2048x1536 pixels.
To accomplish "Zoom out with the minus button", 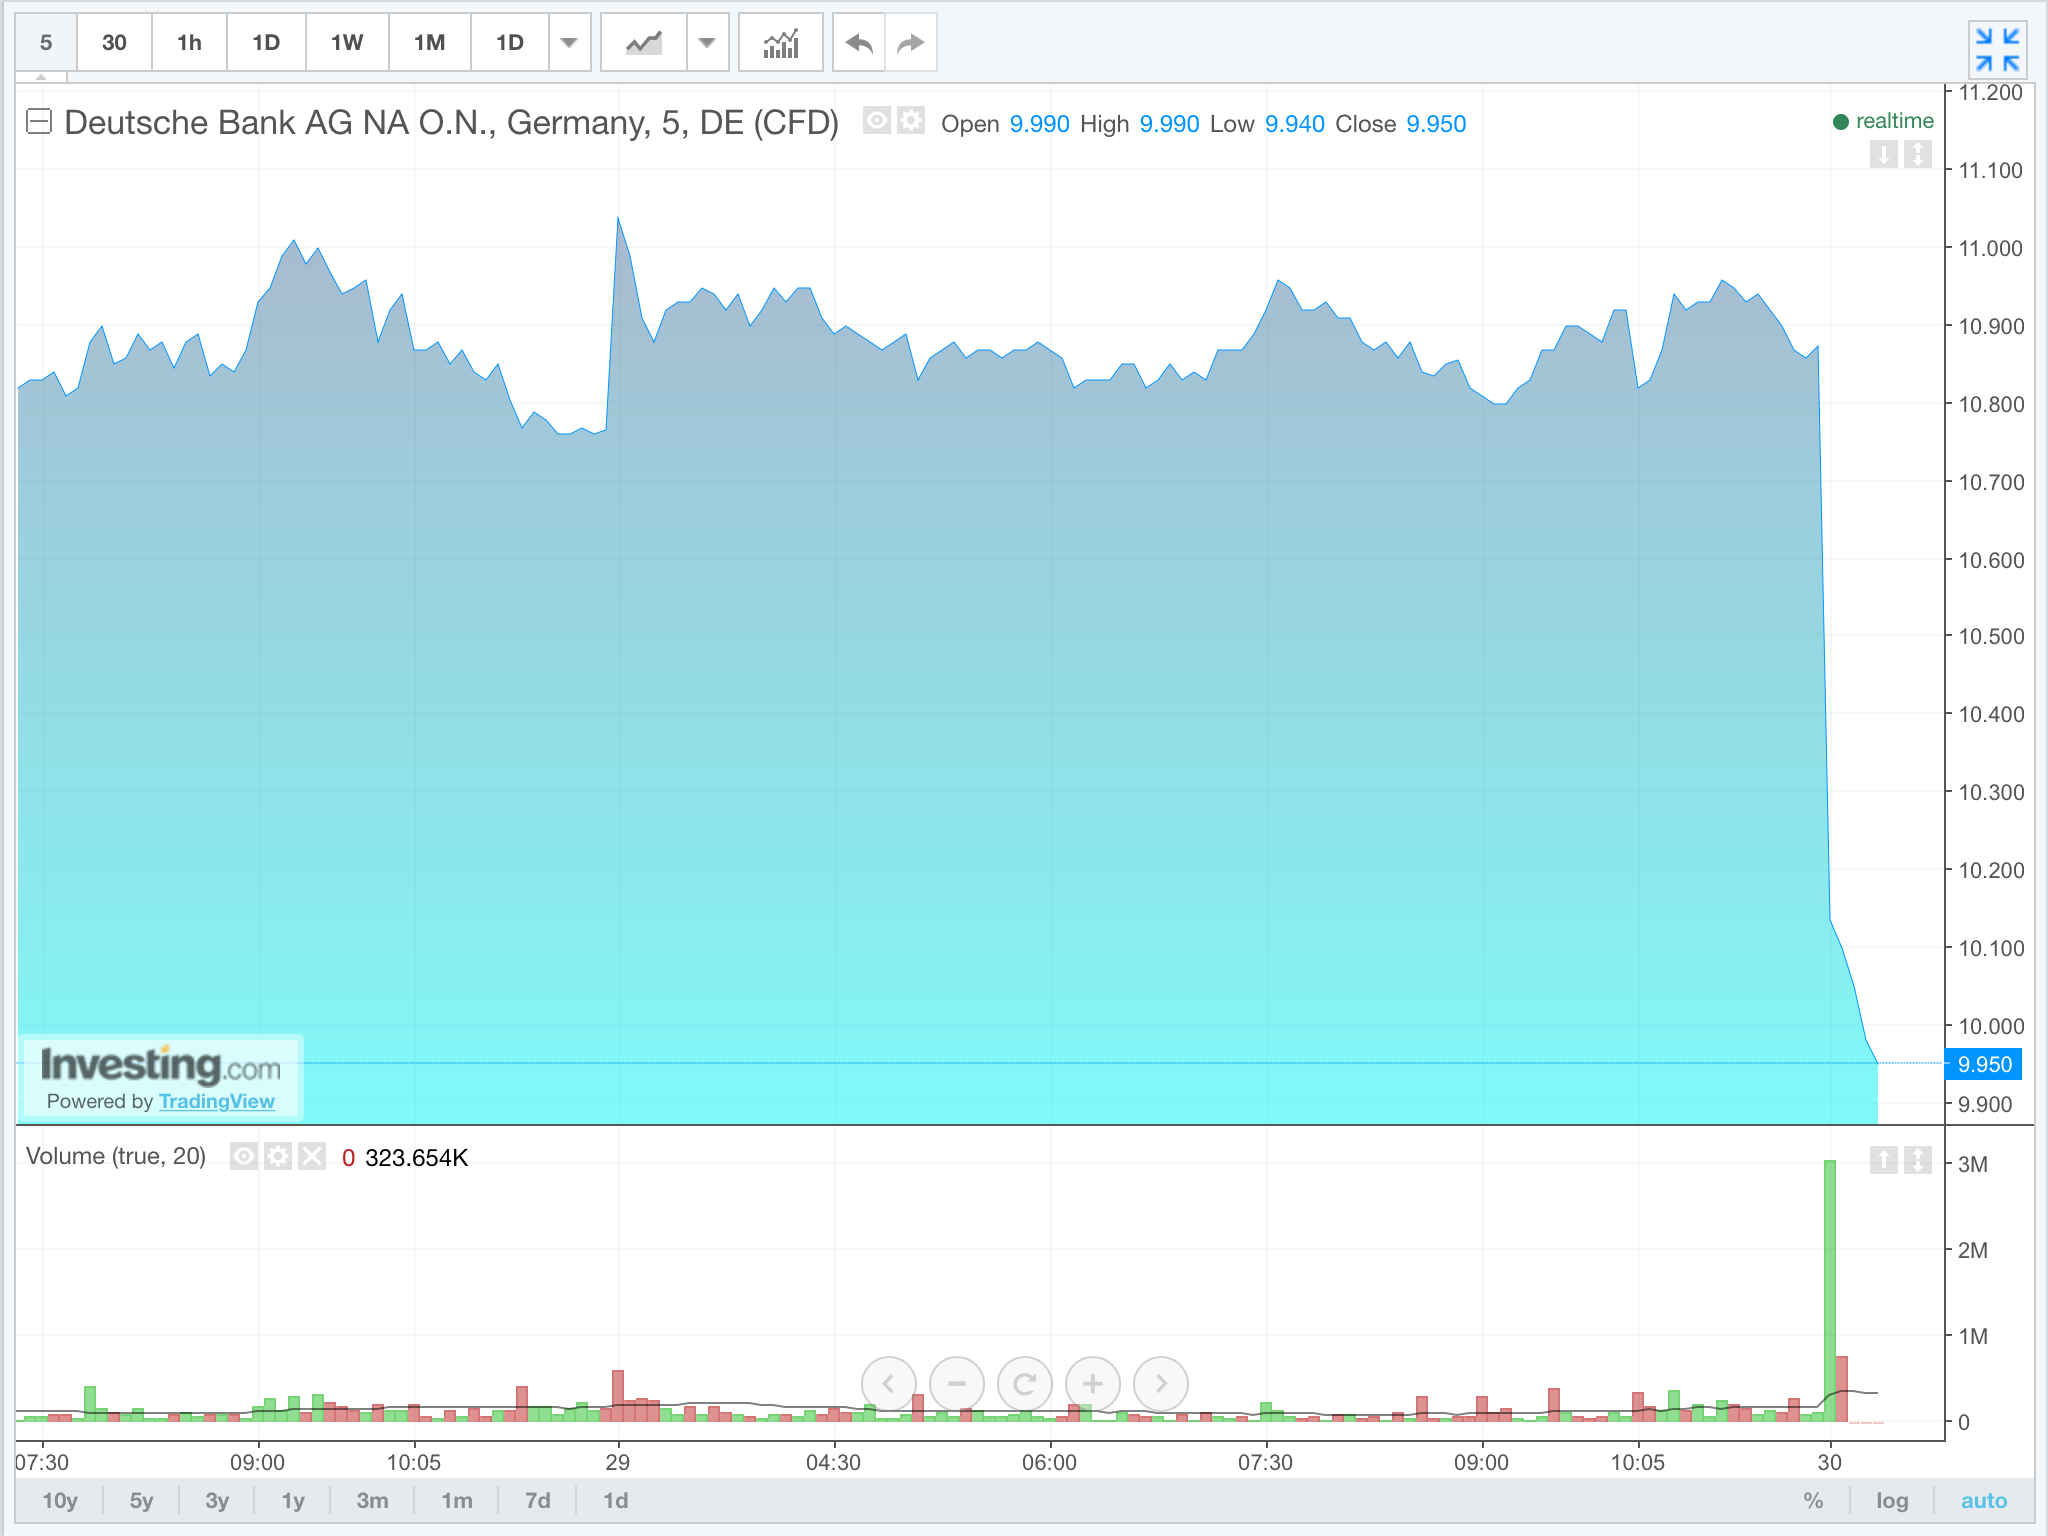I will pyautogui.click(x=957, y=1384).
